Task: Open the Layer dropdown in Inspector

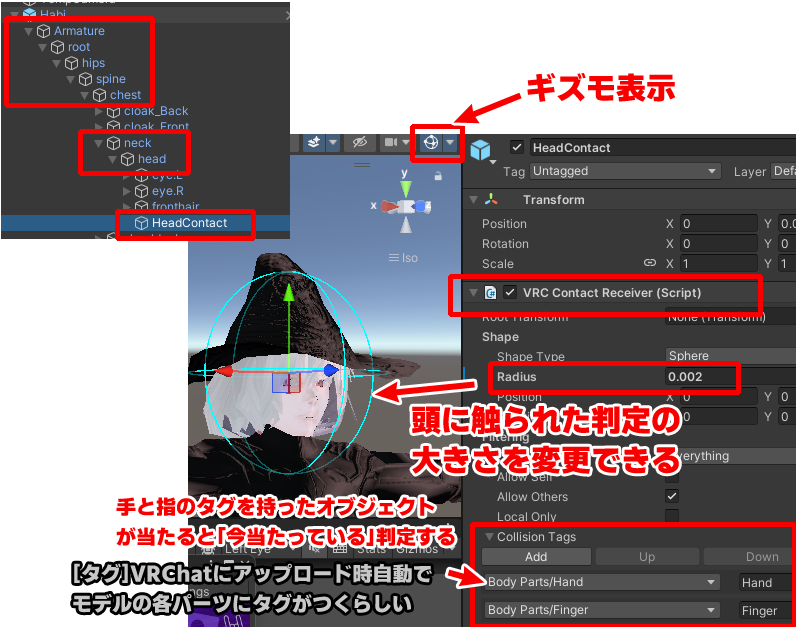Action: [x=783, y=171]
